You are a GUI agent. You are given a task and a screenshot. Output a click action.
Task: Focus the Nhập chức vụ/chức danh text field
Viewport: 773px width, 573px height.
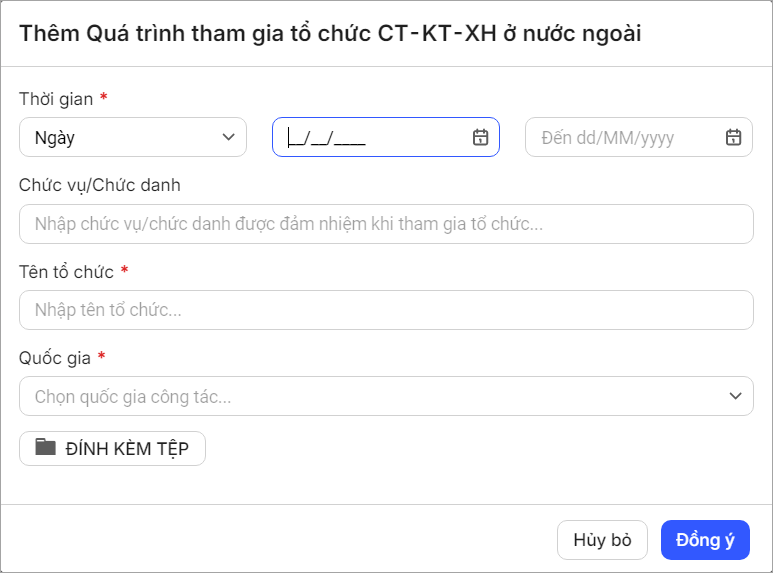pos(386,224)
